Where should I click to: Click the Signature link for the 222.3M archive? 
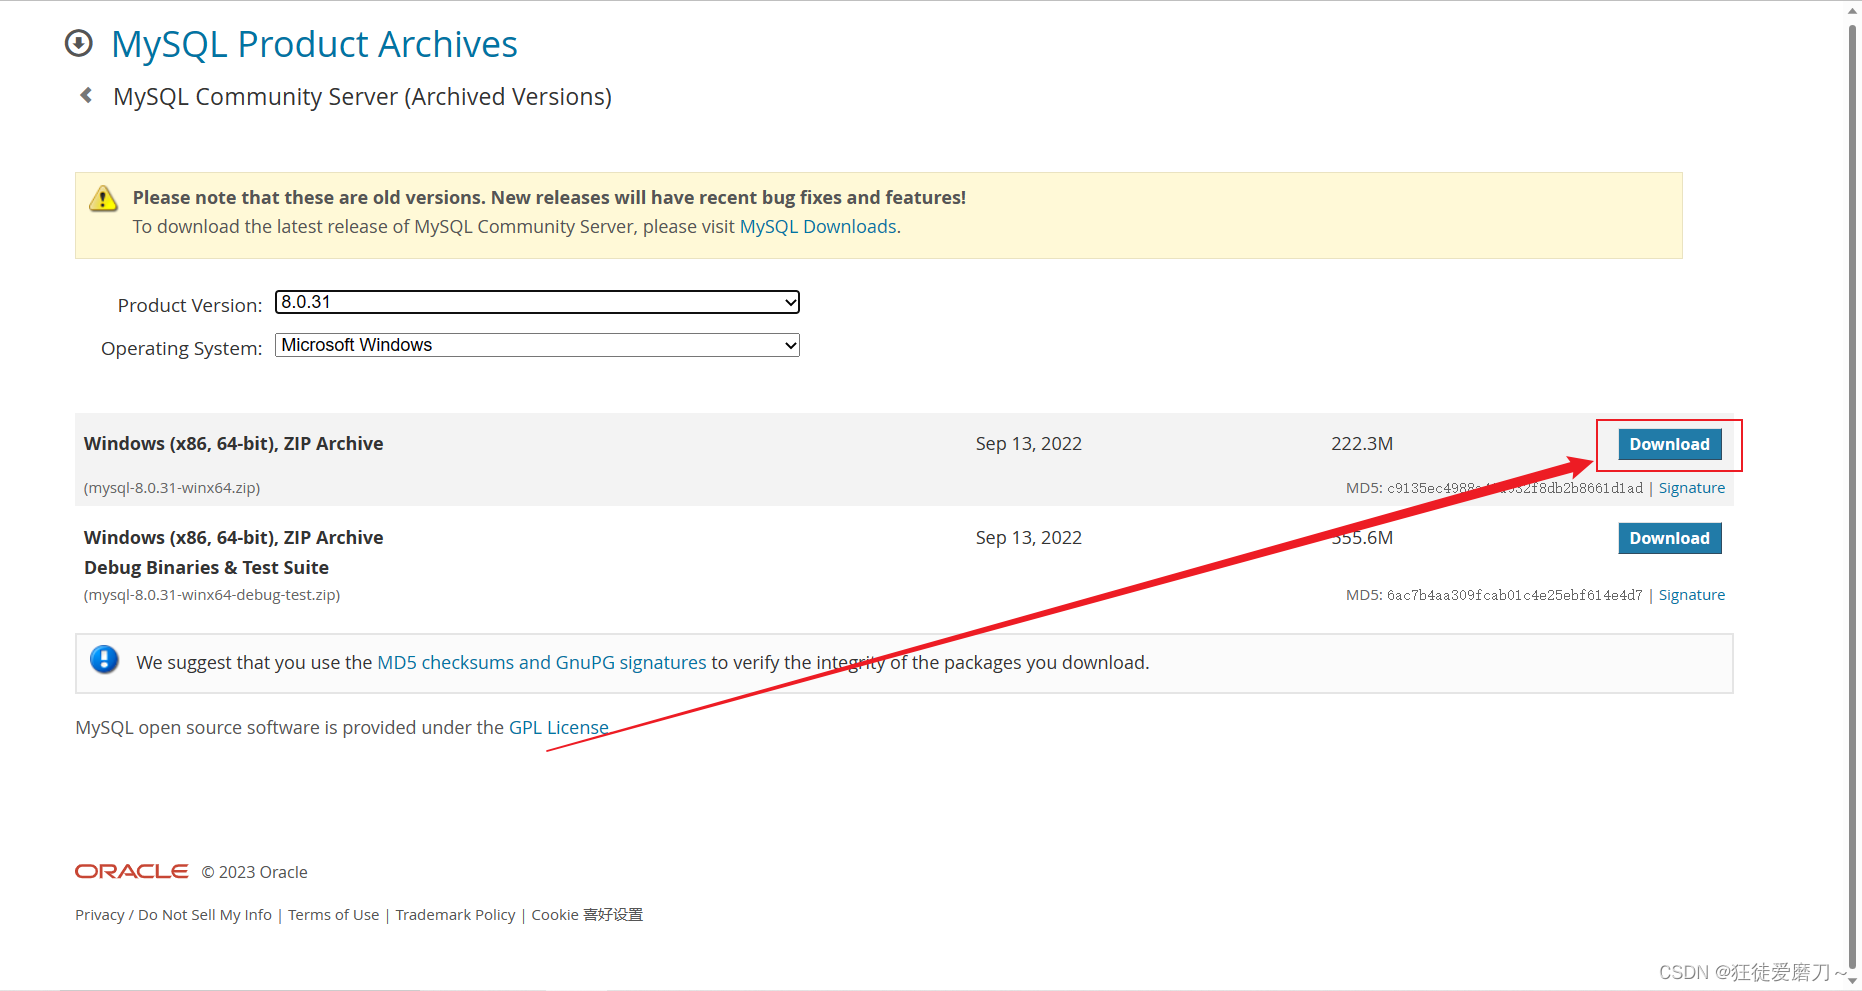1692,487
